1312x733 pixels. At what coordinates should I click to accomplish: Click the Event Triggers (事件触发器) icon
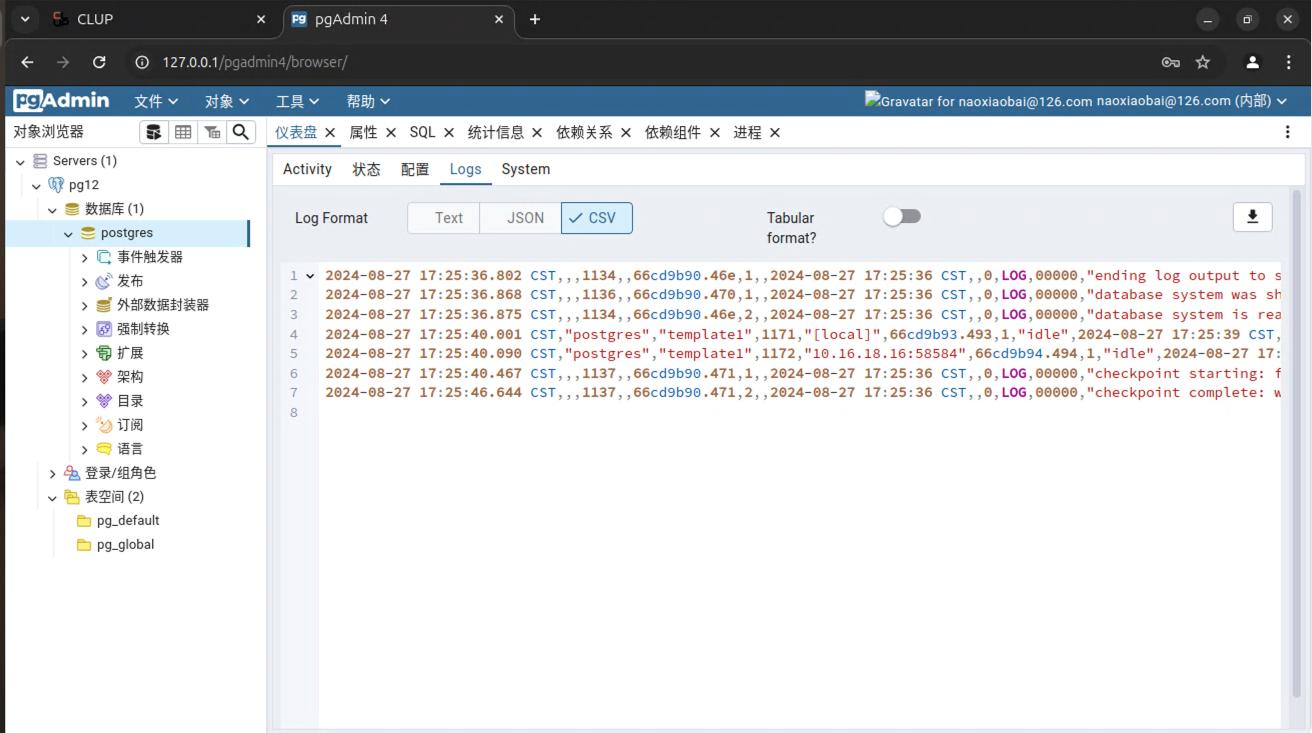104,257
